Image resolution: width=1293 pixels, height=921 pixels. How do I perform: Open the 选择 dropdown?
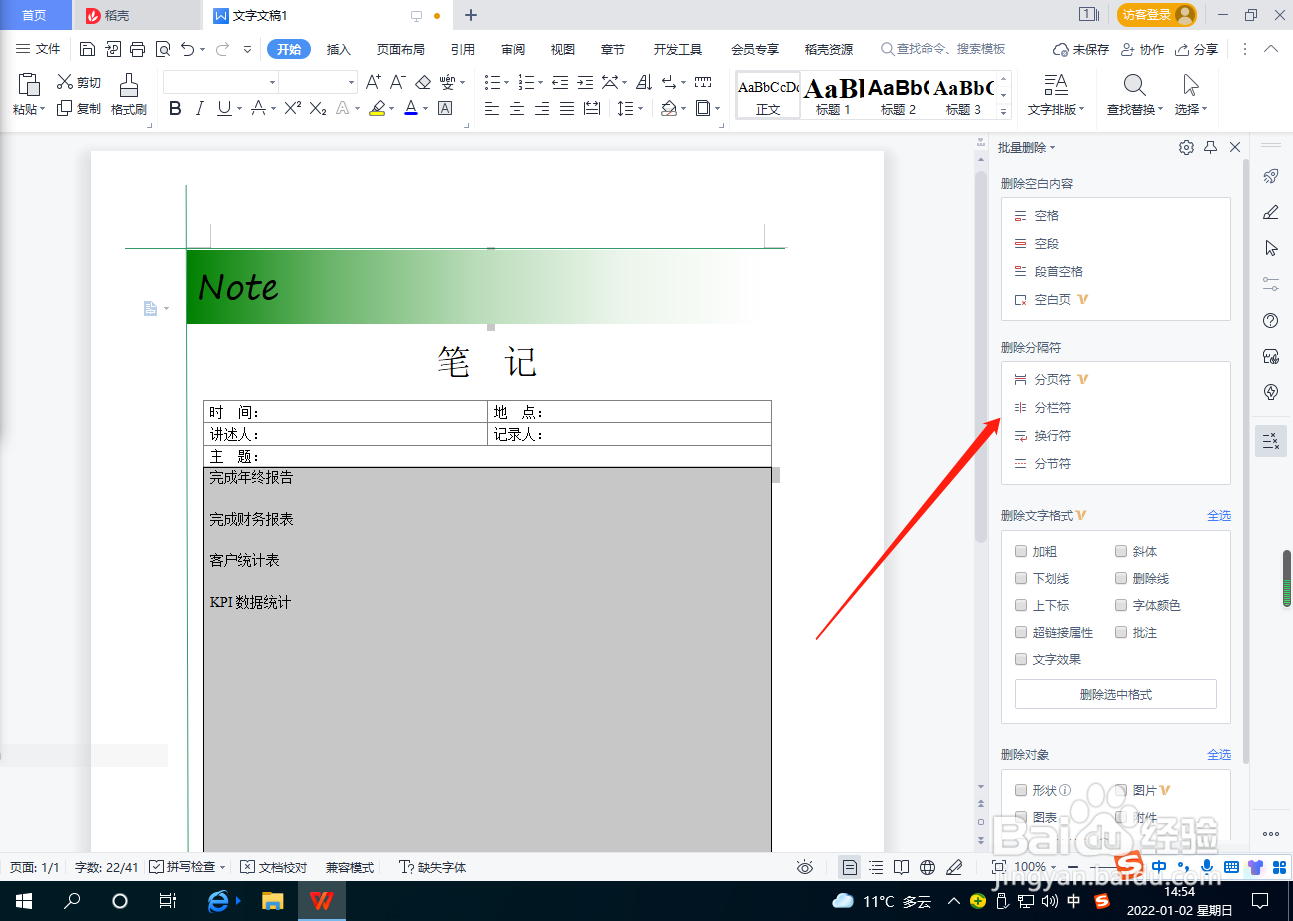click(1190, 109)
